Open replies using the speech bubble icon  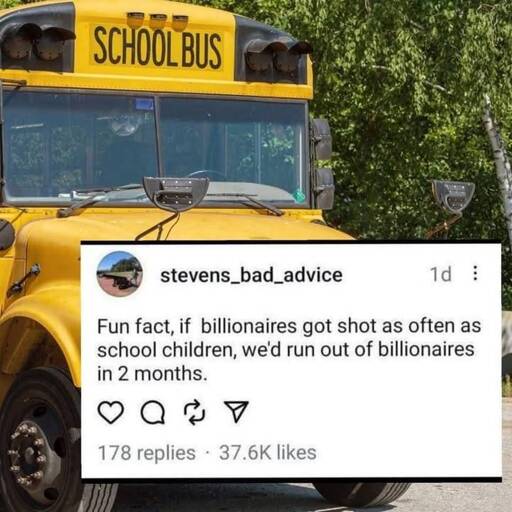click(x=153, y=413)
